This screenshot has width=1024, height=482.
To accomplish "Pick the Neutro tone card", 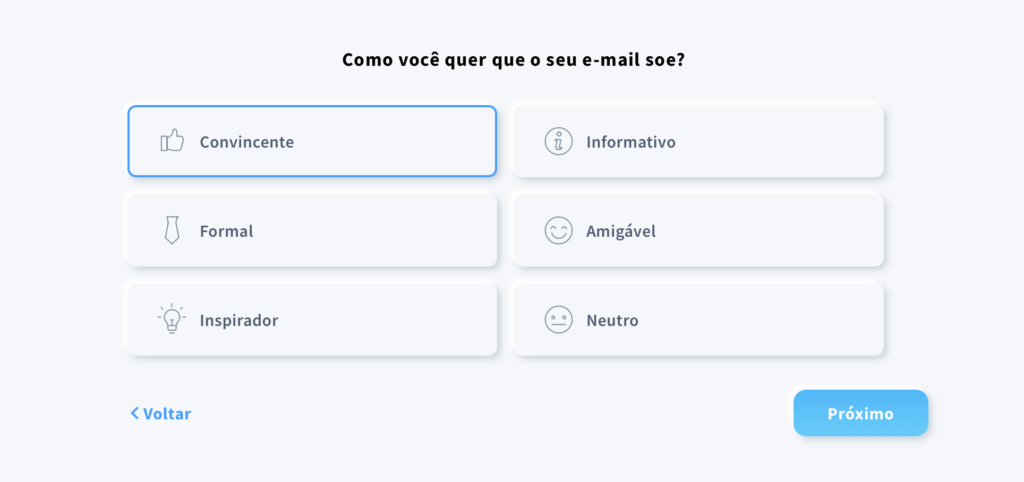I will [x=699, y=319].
